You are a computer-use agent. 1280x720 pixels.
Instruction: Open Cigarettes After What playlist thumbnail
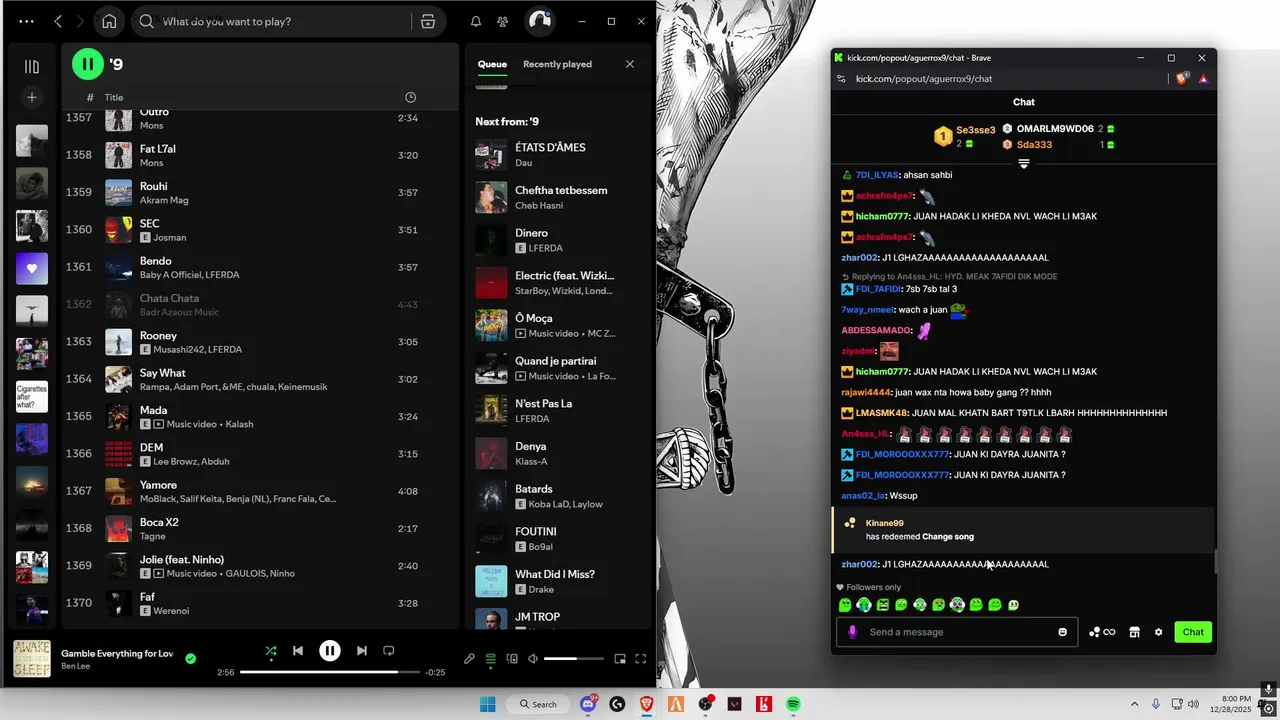coord(32,397)
